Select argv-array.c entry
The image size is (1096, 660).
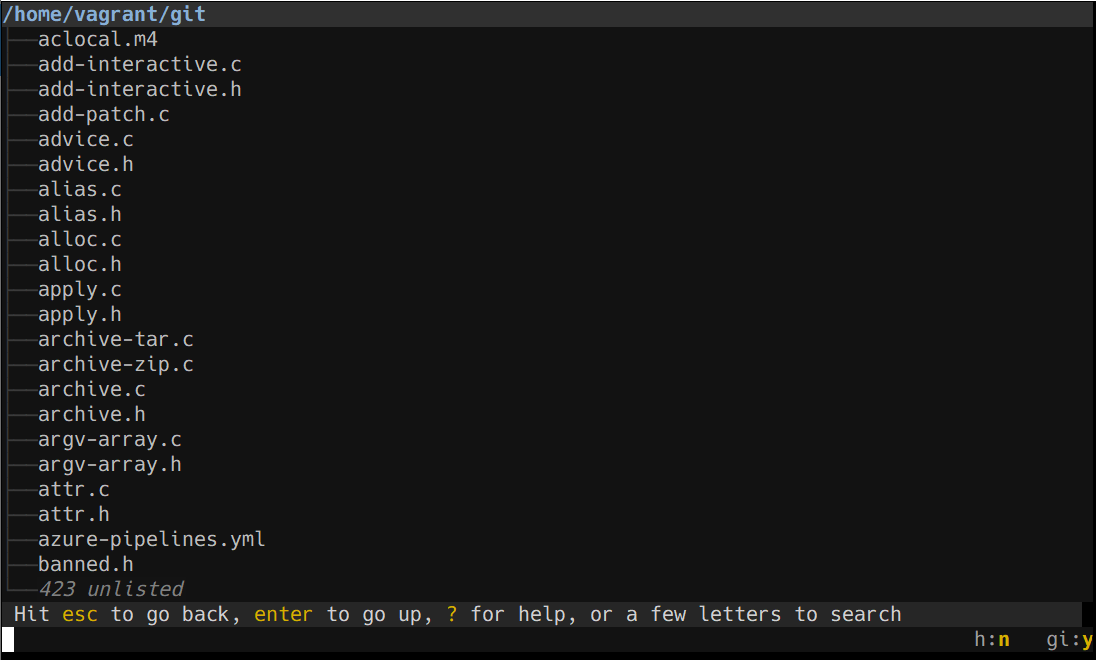110,440
